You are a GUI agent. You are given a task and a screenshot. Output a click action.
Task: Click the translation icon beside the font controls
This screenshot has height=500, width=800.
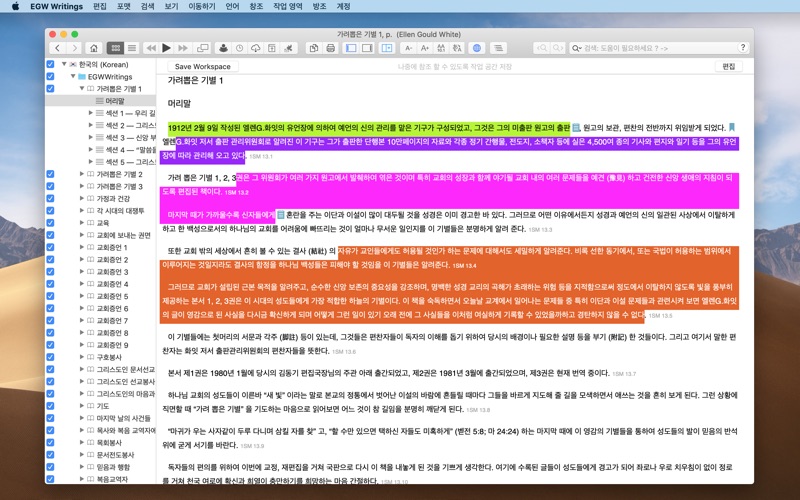point(457,48)
